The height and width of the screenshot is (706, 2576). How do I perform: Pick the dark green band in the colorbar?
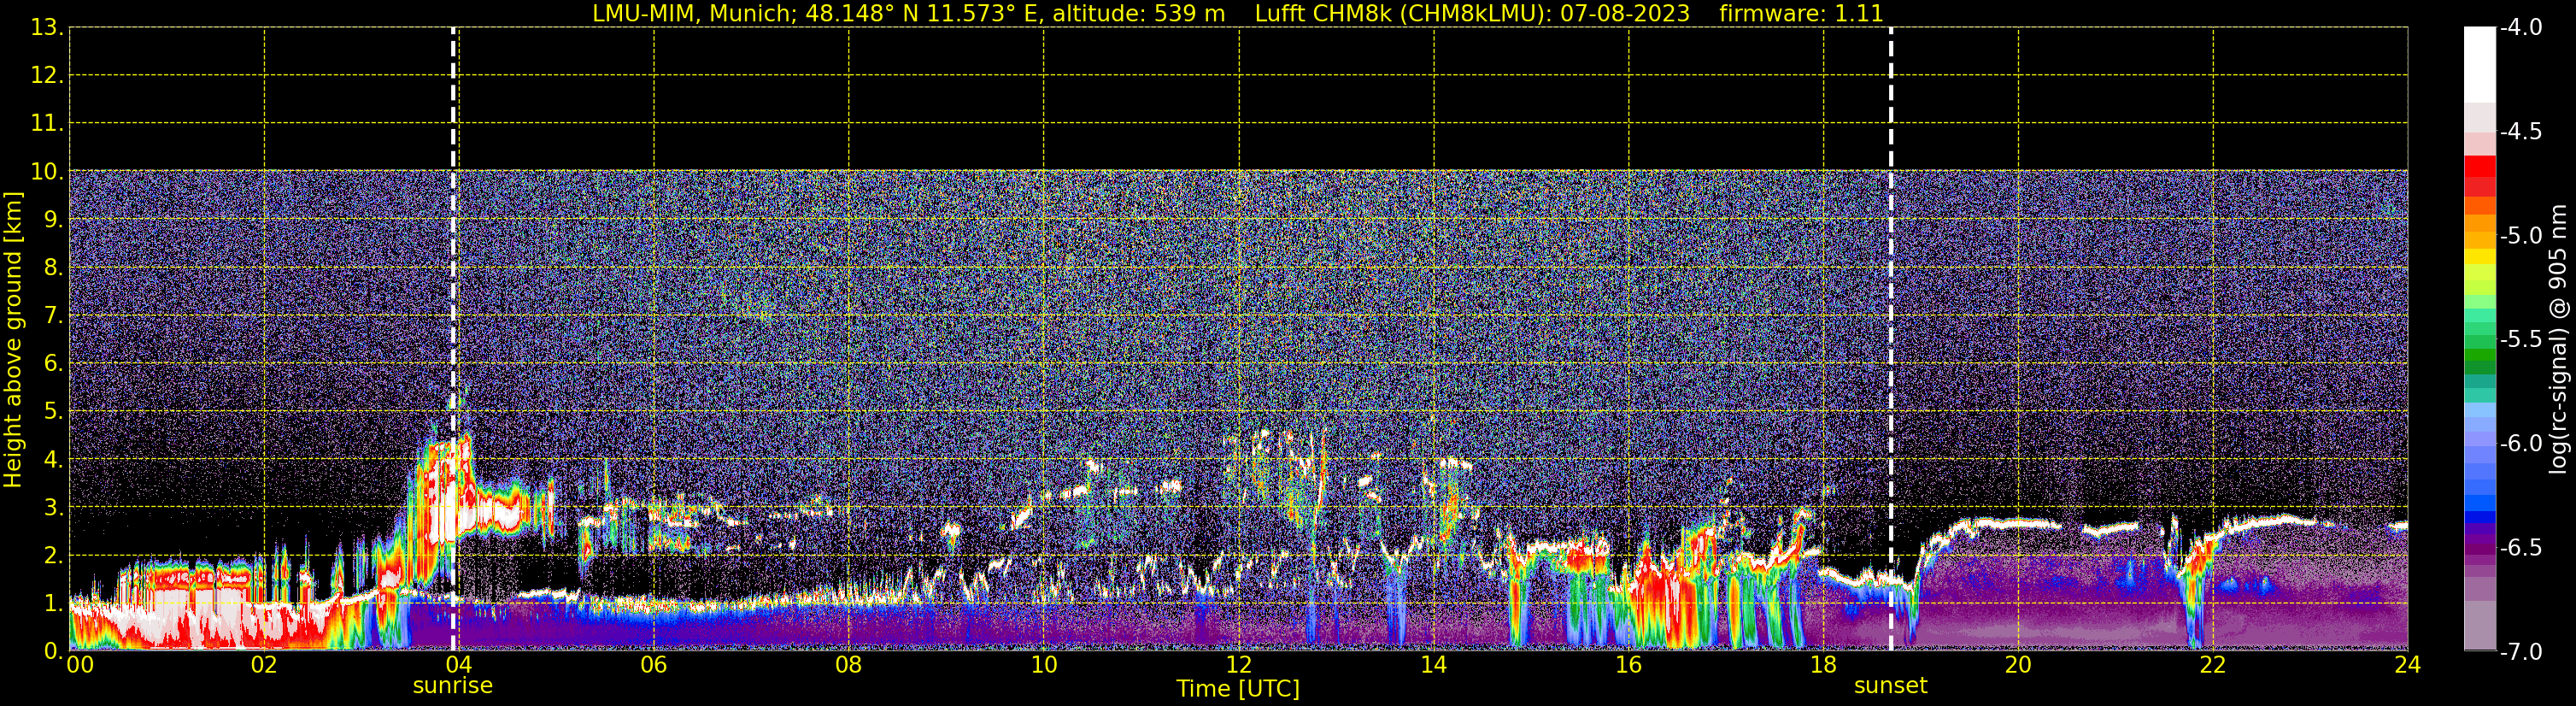click(2480, 367)
